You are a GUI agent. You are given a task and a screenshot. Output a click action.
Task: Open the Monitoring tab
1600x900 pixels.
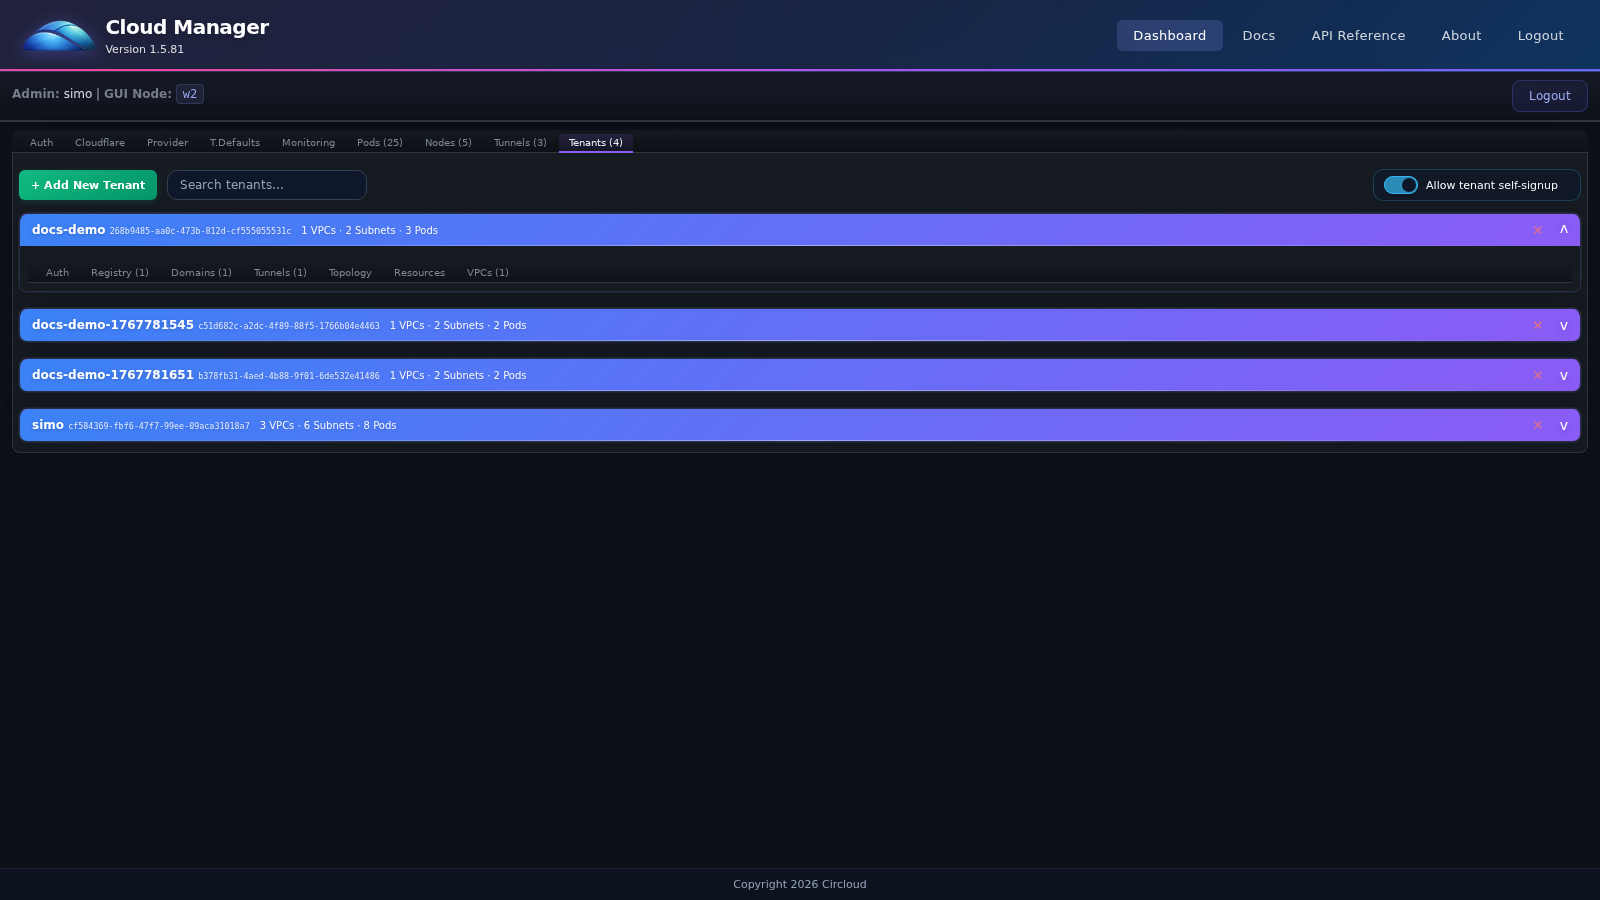coord(308,142)
